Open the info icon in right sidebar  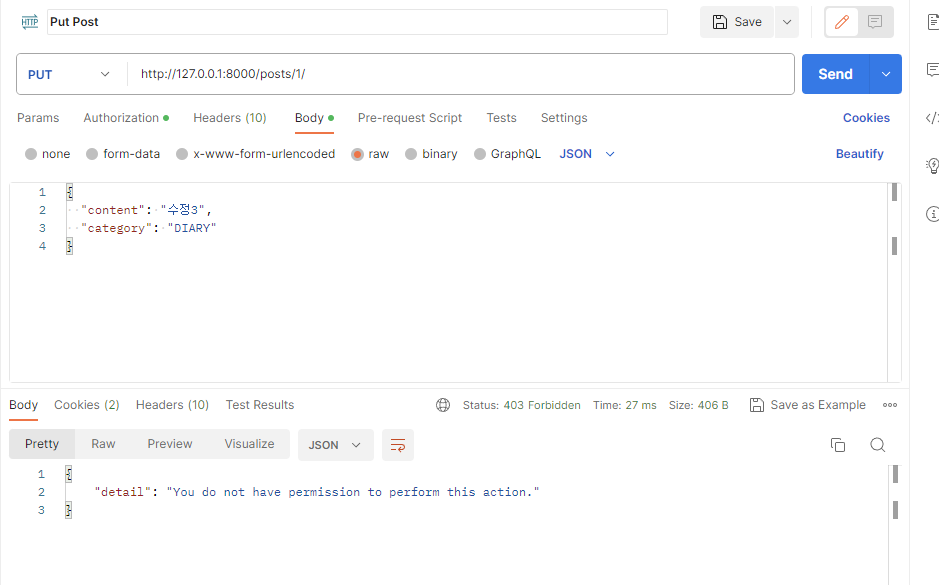point(932,214)
